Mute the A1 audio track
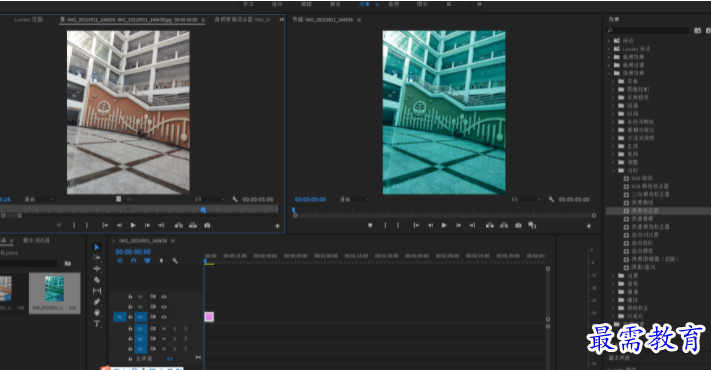 [x=164, y=329]
